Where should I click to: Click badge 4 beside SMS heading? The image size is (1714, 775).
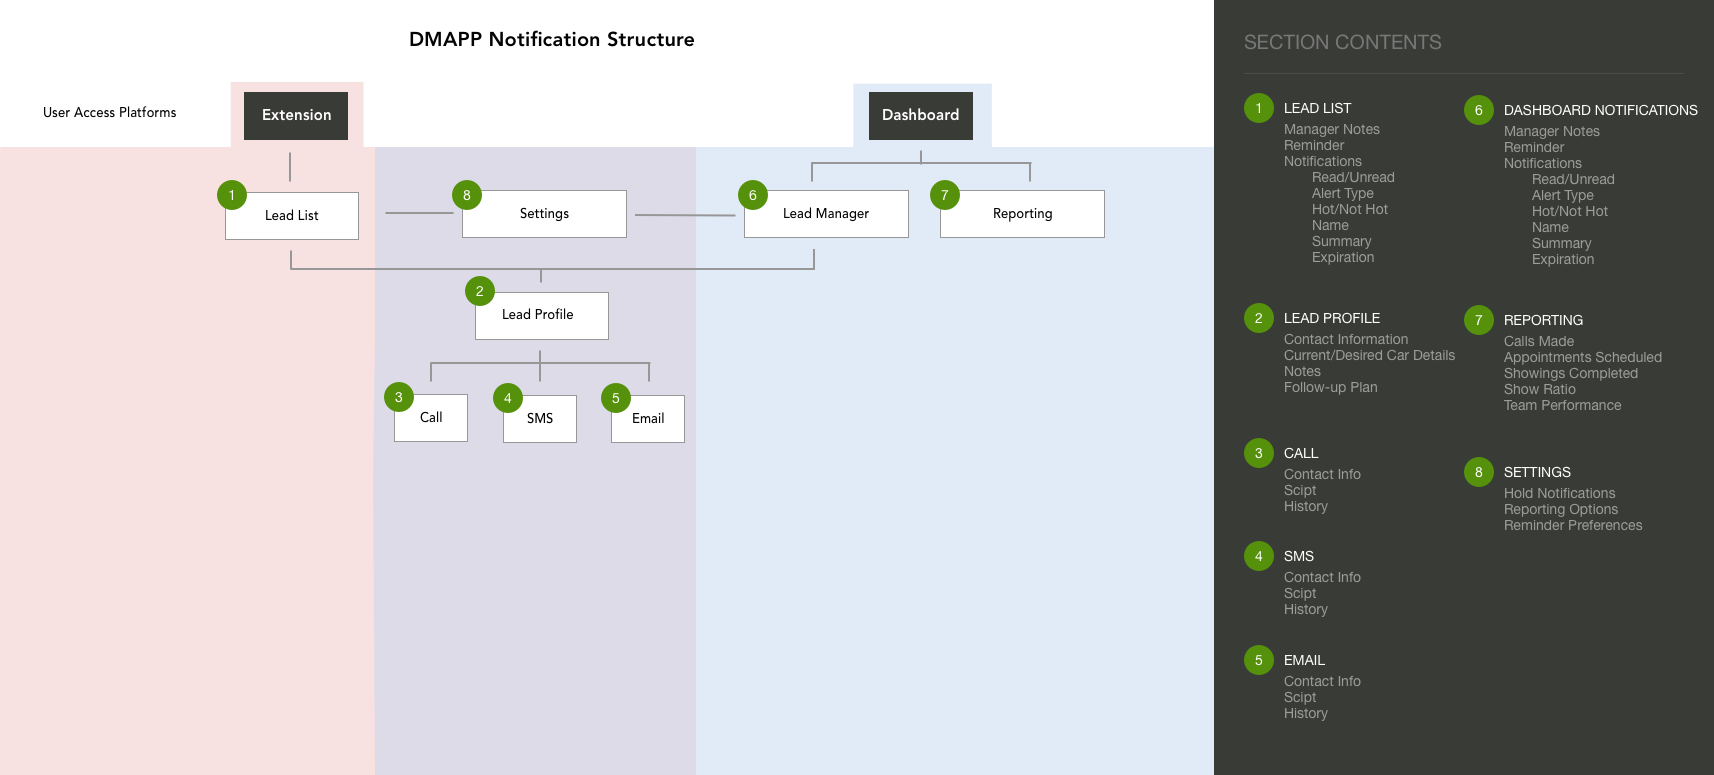tap(1259, 556)
